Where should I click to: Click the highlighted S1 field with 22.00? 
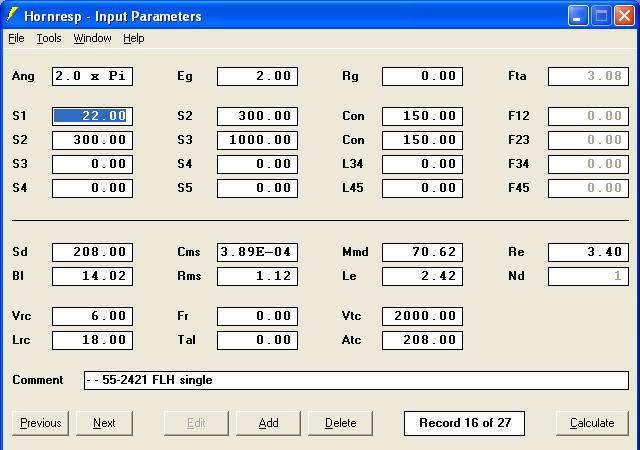coord(92,116)
